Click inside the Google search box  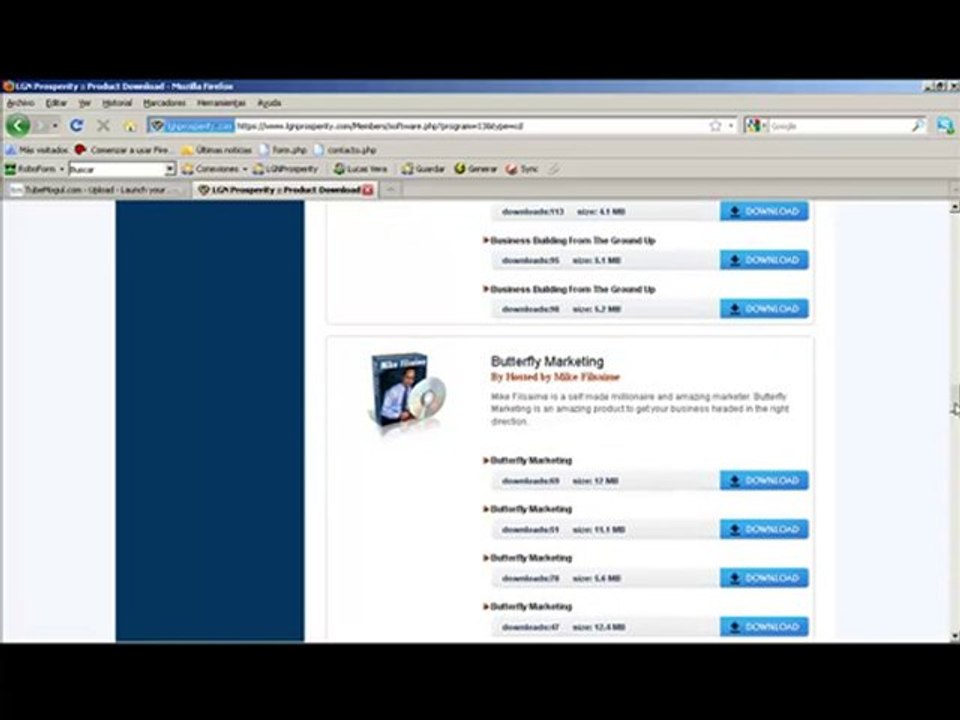840,126
